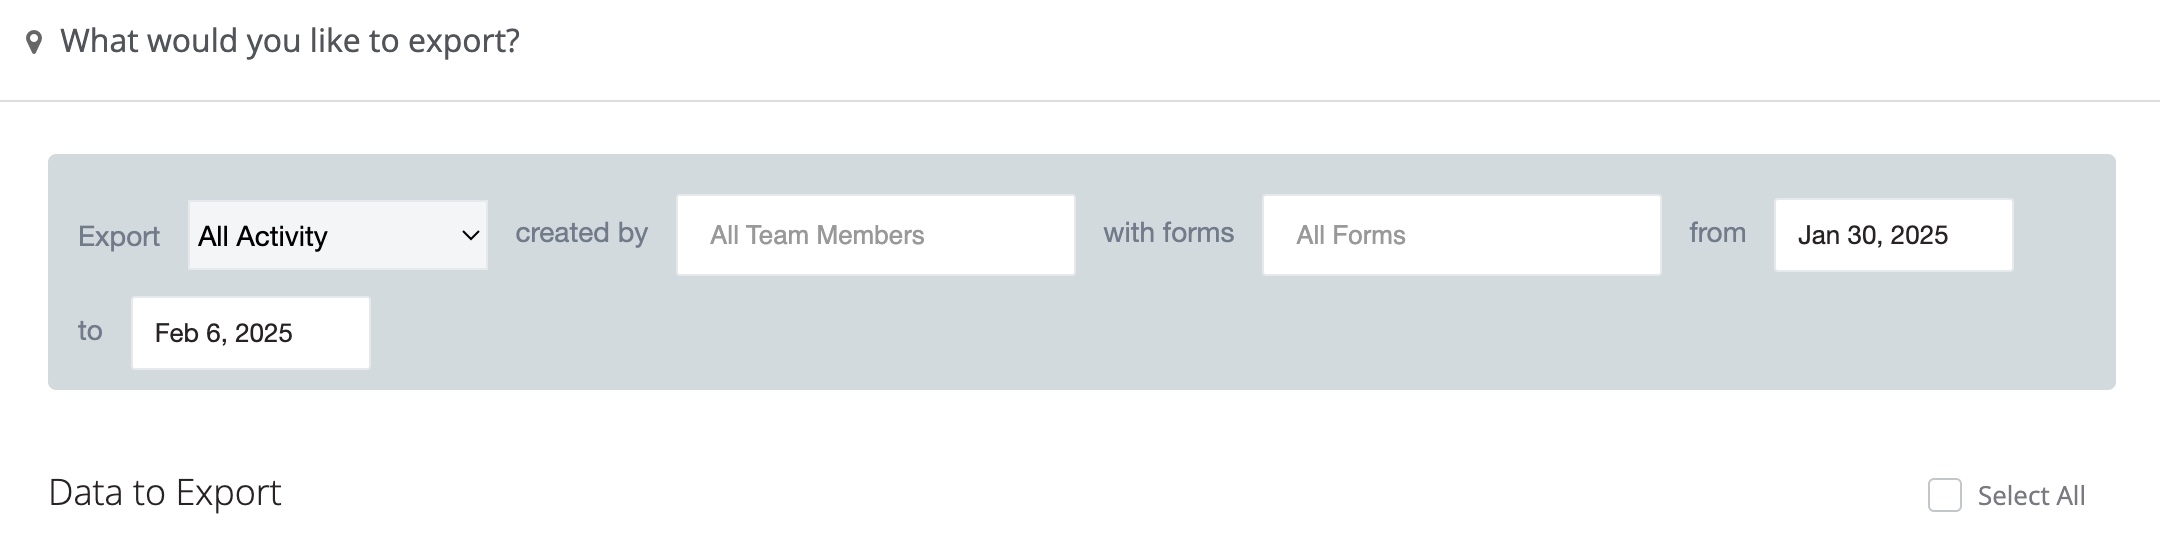Click the 'All Team Members' placeholder text
Viewport: 2160px width, 548px height.
(817, 235)
